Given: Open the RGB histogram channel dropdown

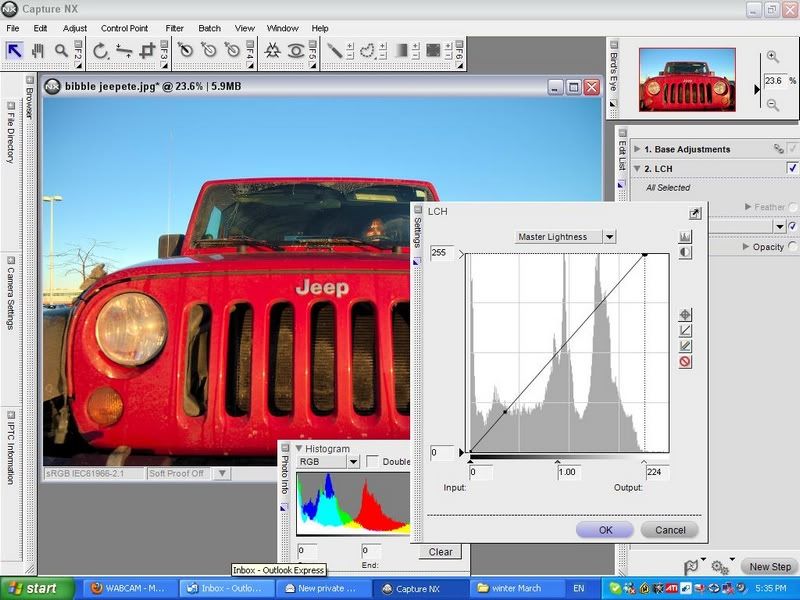Looking at the screenshot, I should [352, 462].
